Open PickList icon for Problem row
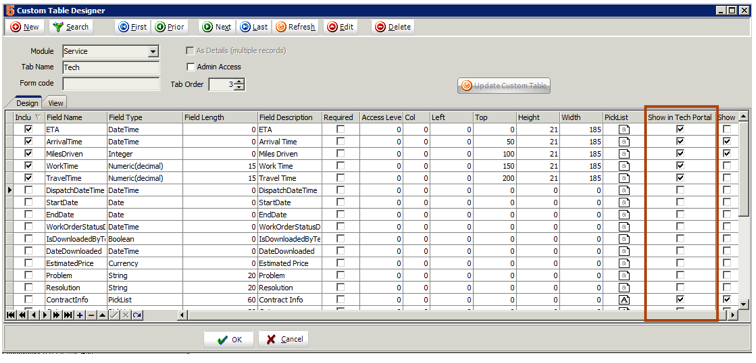The image size is (756, 363). pyautogui.click(x=624, y=276)
